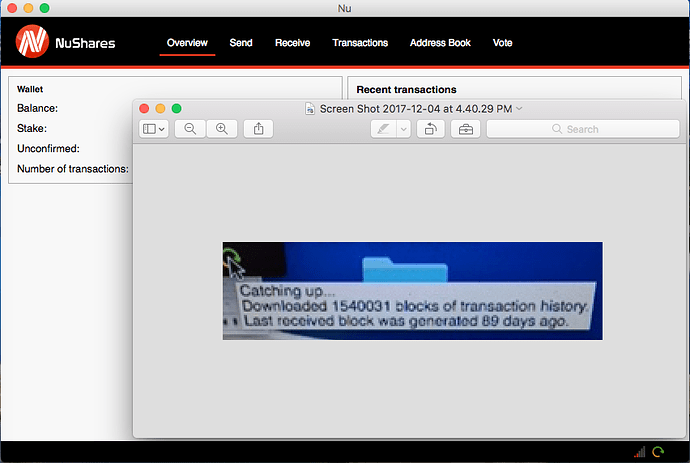Switch to the Receive tab
This screenshot has height=463, width=690.
click(x=293, y=43)
